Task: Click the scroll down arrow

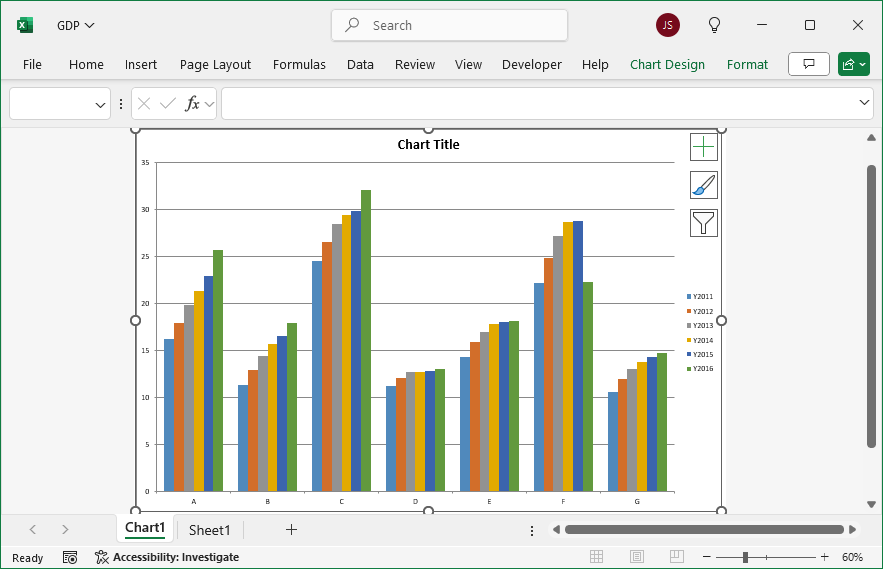Action: (x=871, y=505)
